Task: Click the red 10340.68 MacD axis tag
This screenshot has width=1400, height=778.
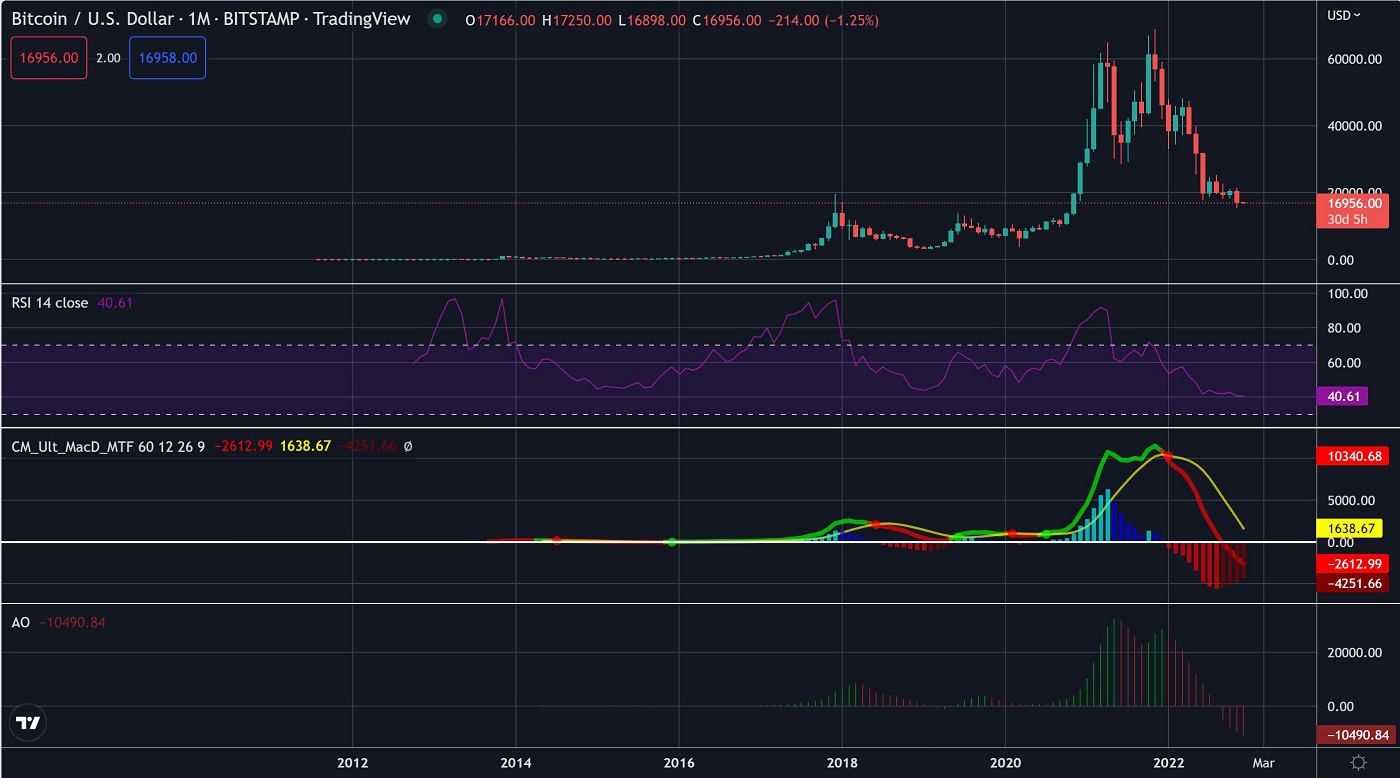Action: tap(1354, 456)
